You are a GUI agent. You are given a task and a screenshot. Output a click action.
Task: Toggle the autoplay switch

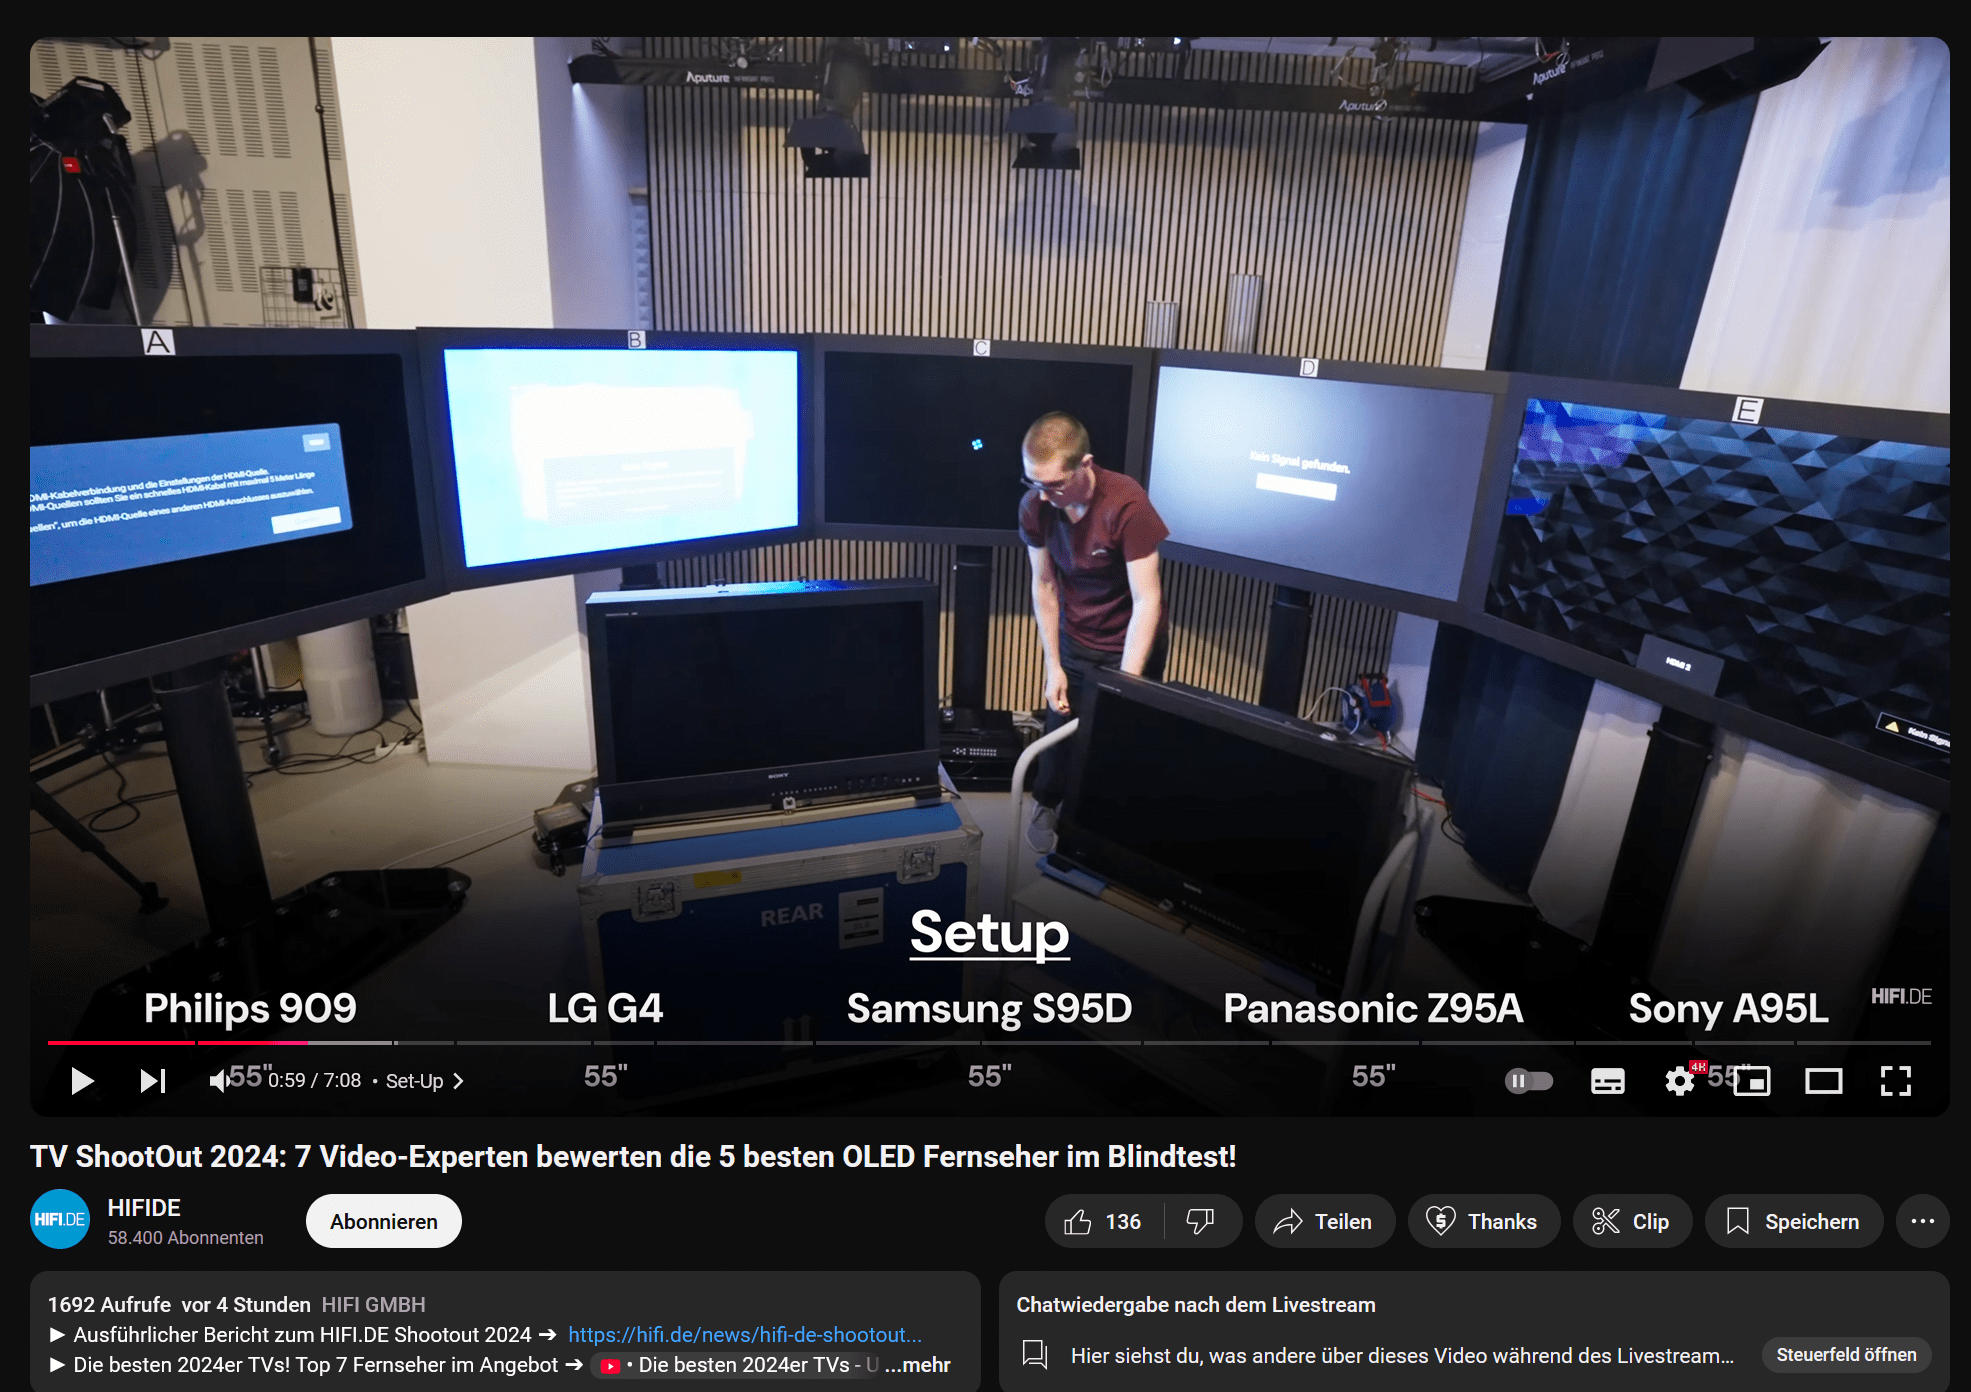pos(1528,1081)
